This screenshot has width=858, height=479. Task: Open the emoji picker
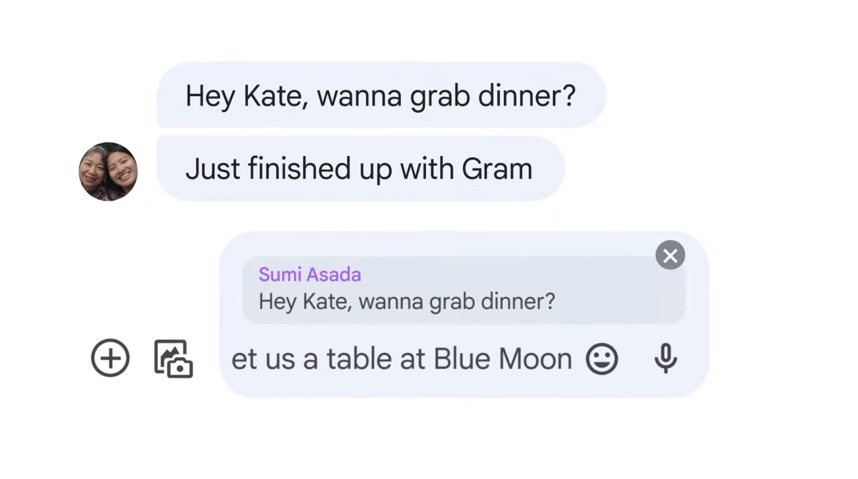coord(601,359)
